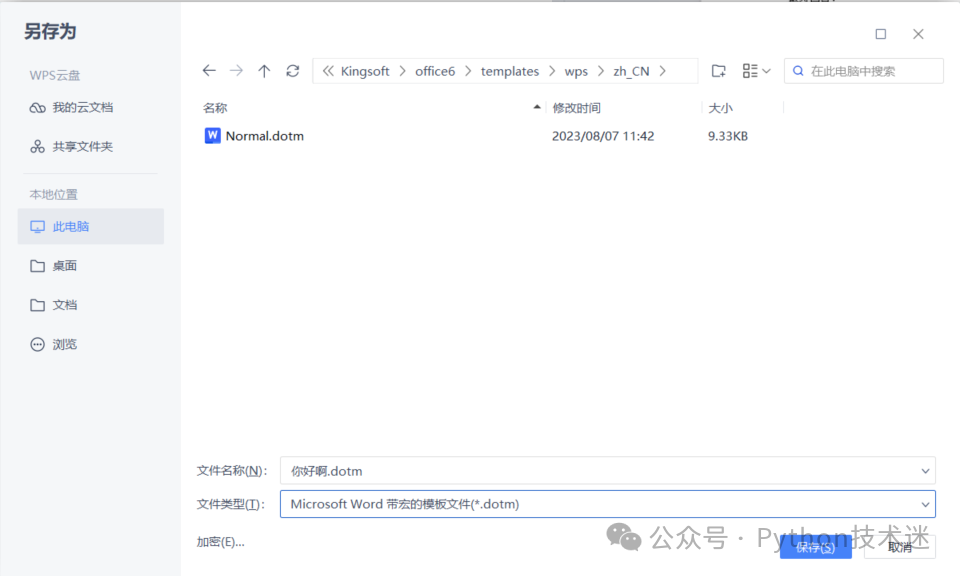The width and height of the screenshot is (960, 576).
Task: Click the monitor icon beside 此电脑
Action: pyautogui.click(x=37, y=226)
